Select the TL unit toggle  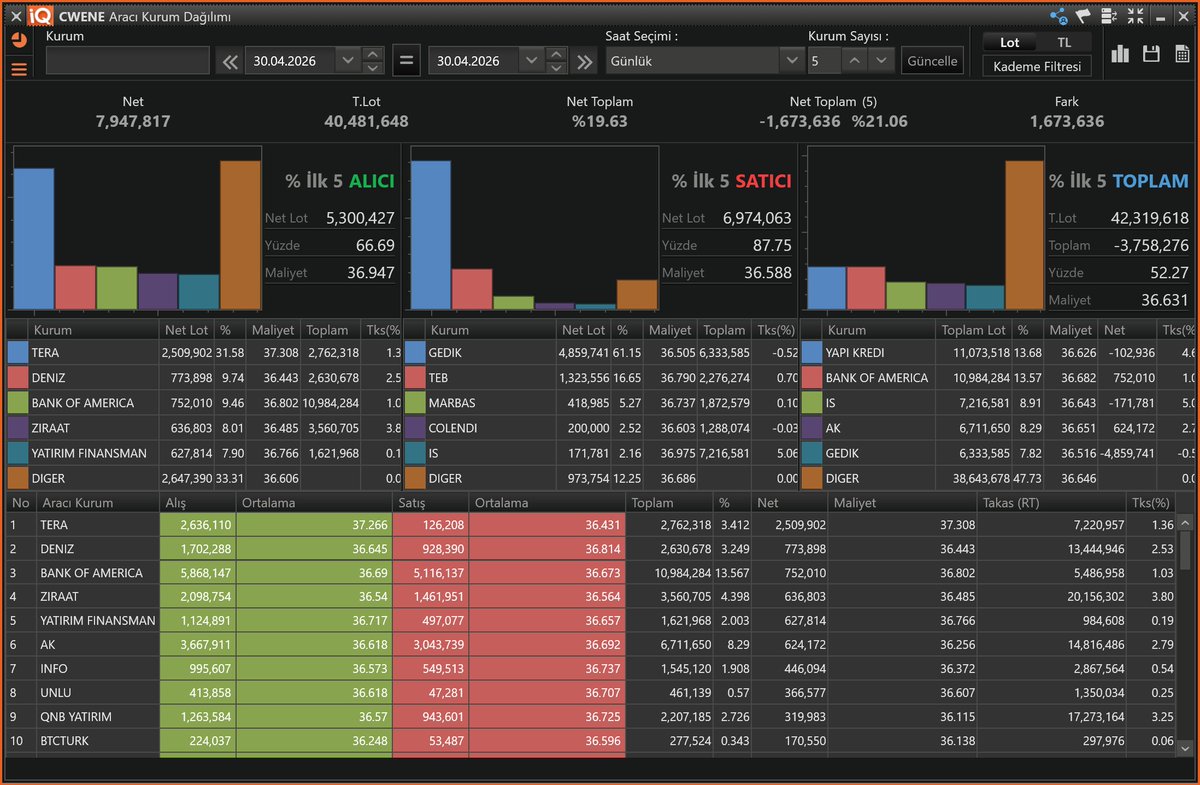click(1064, 43)
